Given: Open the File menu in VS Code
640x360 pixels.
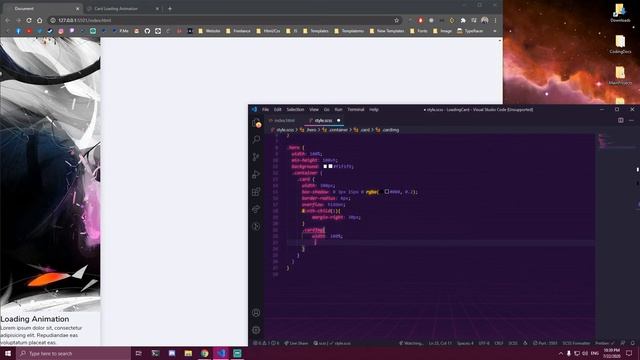Looking at the screenshot, I should click(265, 109).
